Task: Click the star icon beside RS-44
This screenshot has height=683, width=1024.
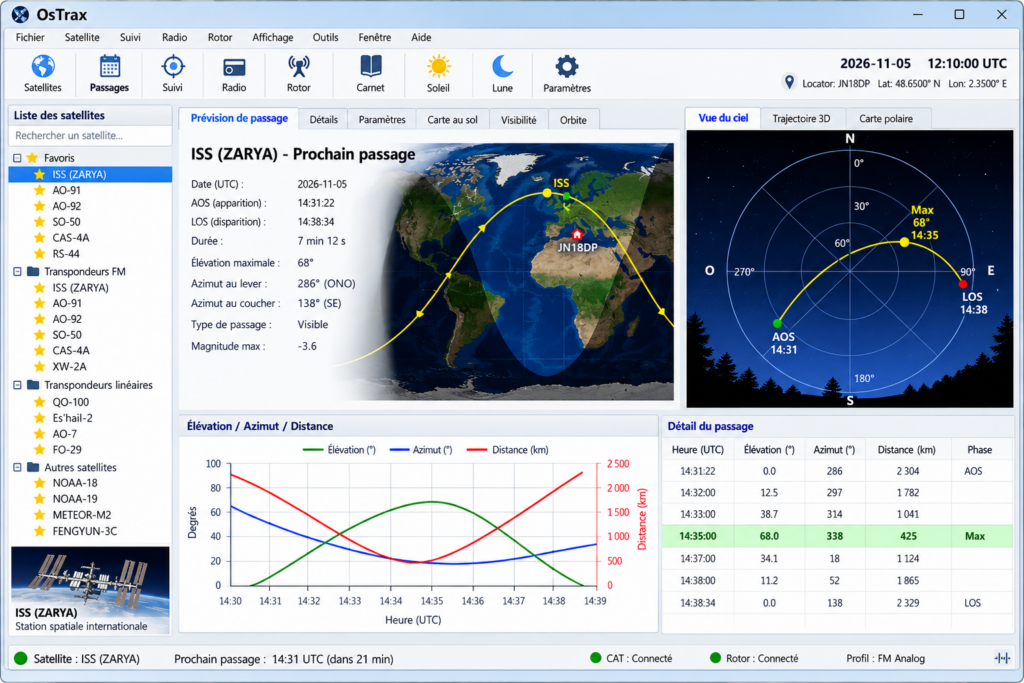Action: (x=39, y=253)
